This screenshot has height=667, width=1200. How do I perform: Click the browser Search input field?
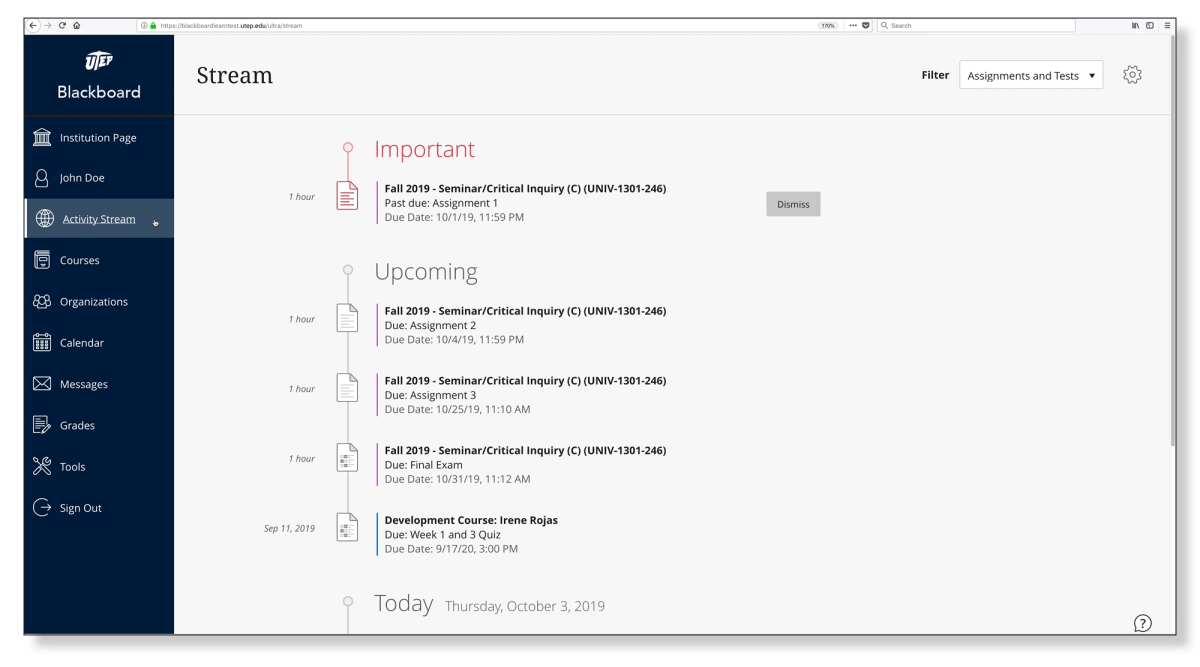coord(975,25)
